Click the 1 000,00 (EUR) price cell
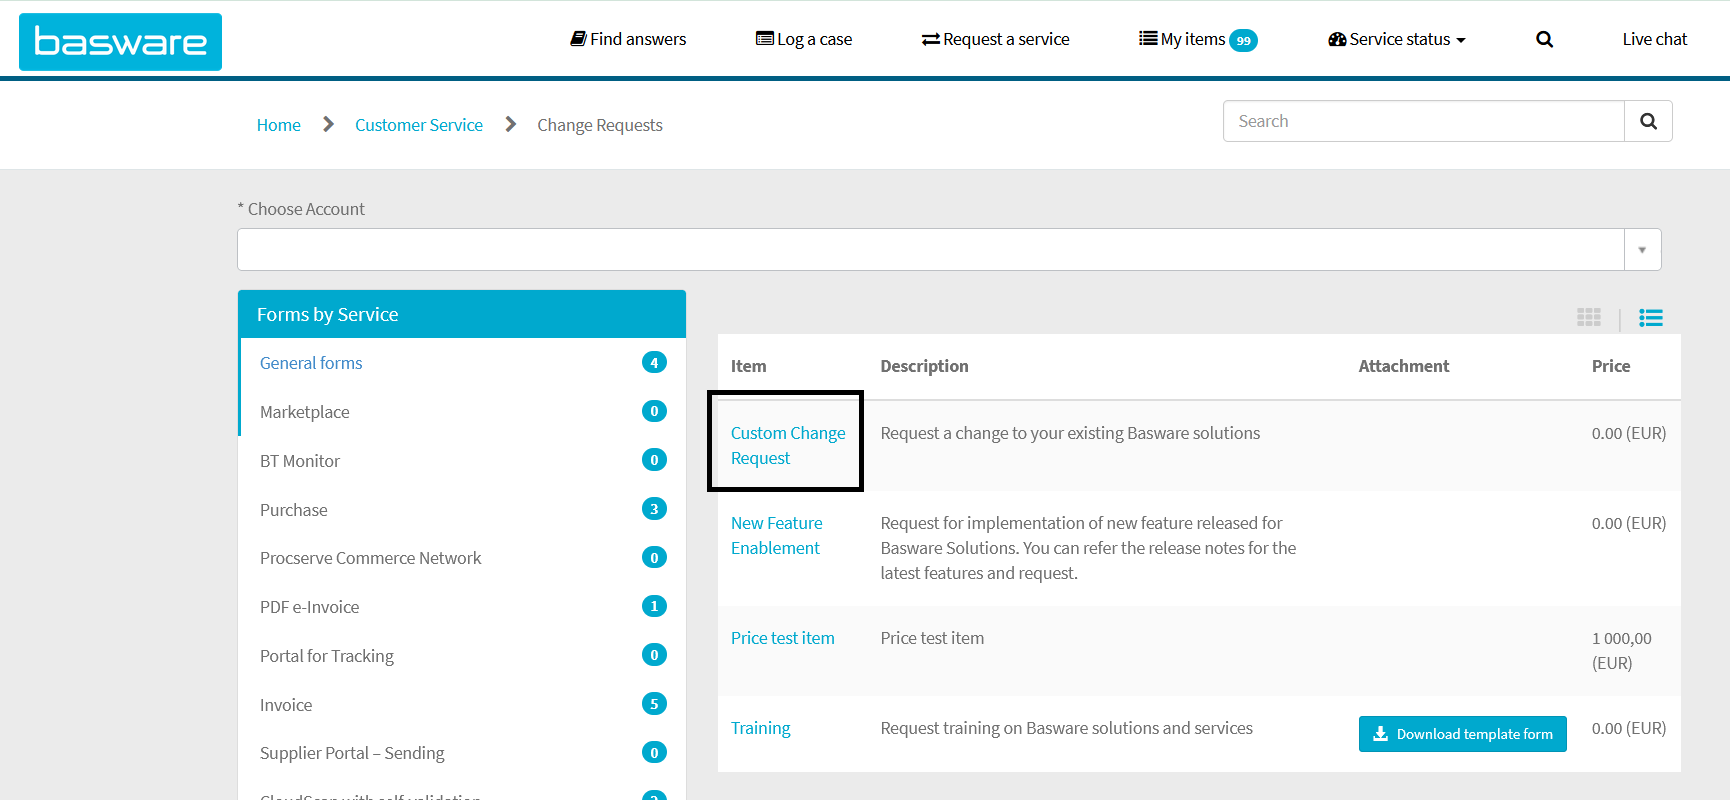The height and width of the screenshot is (800, 1730). click(1622, 651)
